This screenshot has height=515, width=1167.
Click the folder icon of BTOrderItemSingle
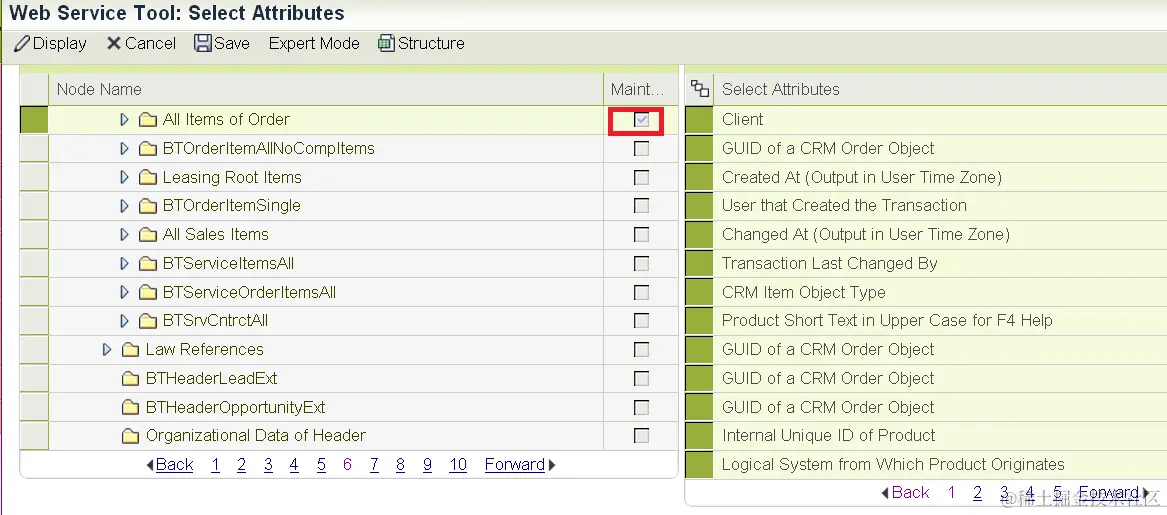(148, 206)
